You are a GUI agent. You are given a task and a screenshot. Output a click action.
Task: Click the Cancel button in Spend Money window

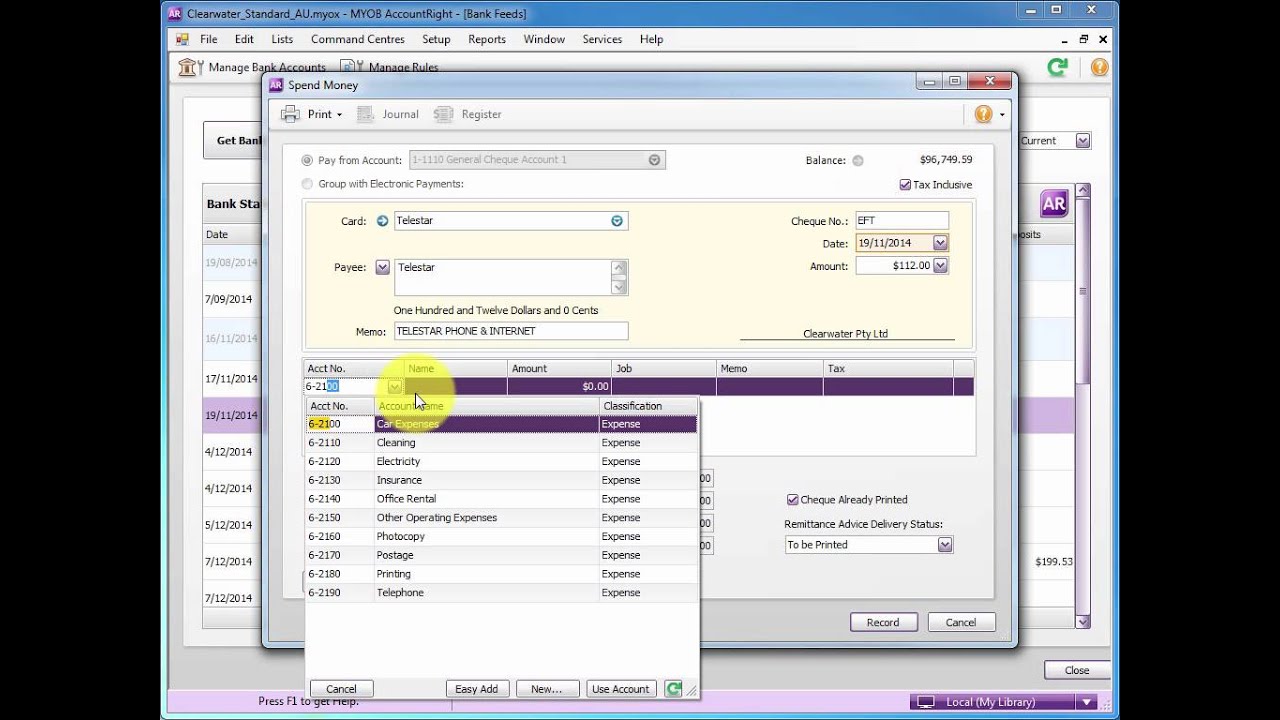coord(961,622)
